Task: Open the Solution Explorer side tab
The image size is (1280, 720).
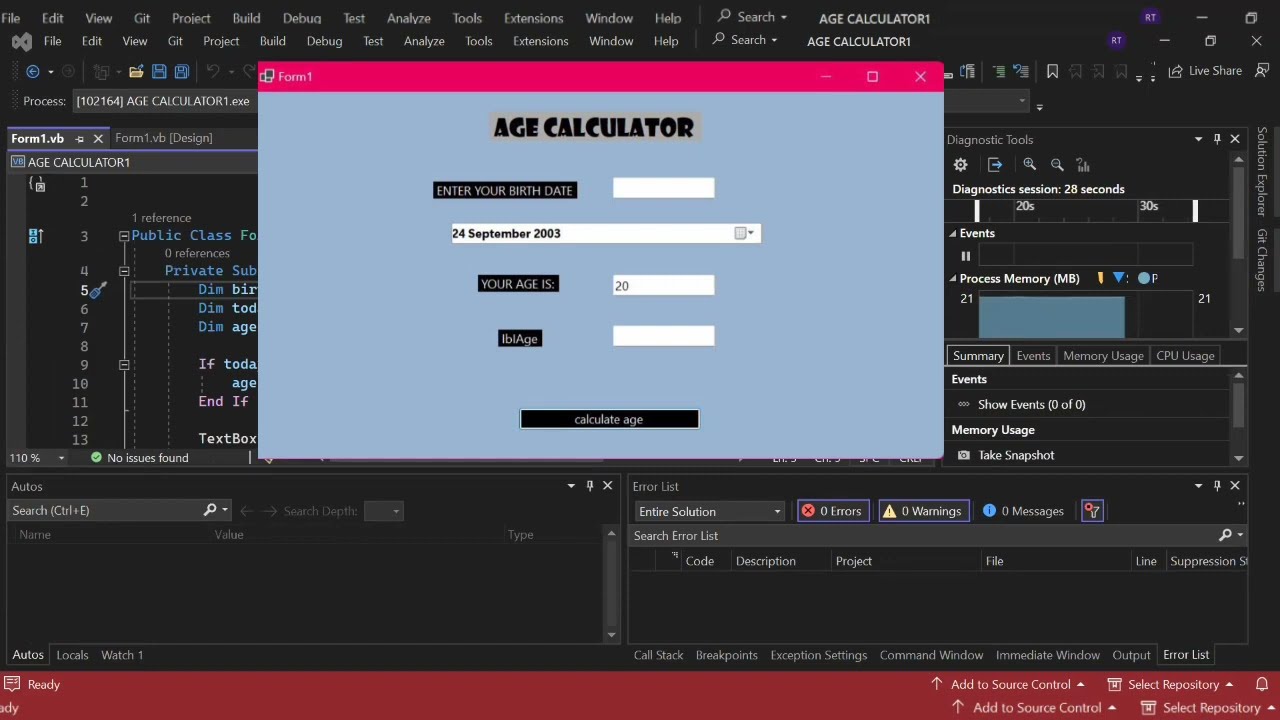Action: 1262,172
